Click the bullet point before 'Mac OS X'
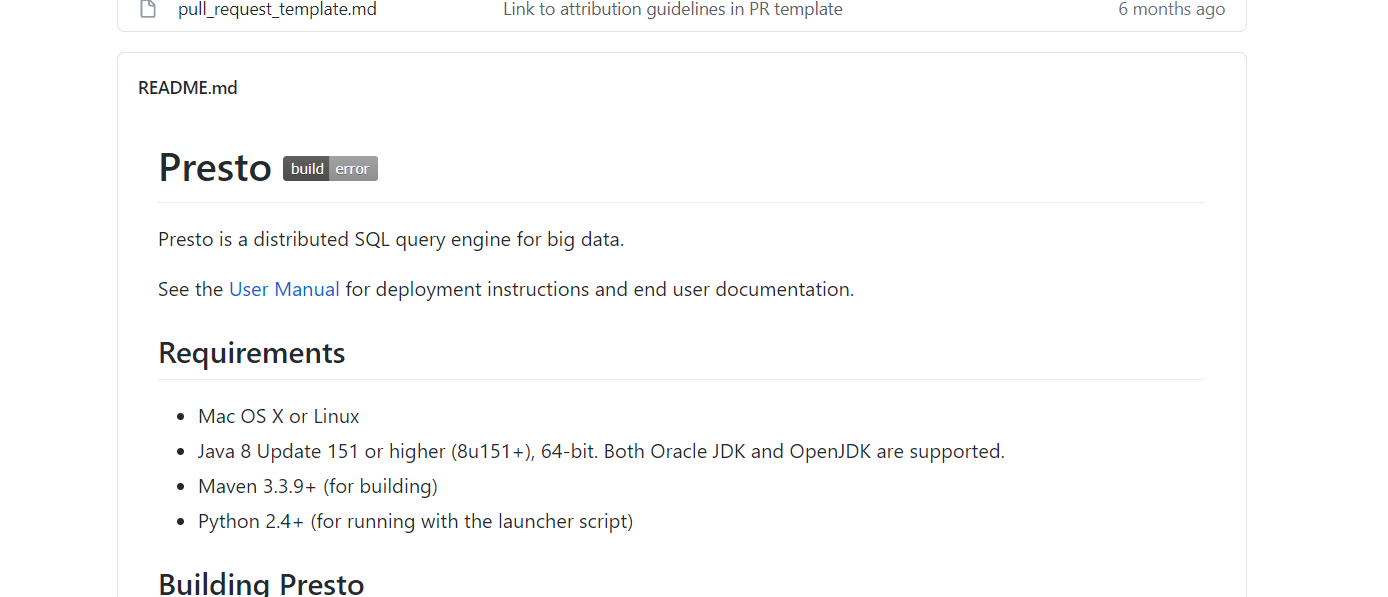The width and height of the screenshot is (1388, 597). (180, 417)
